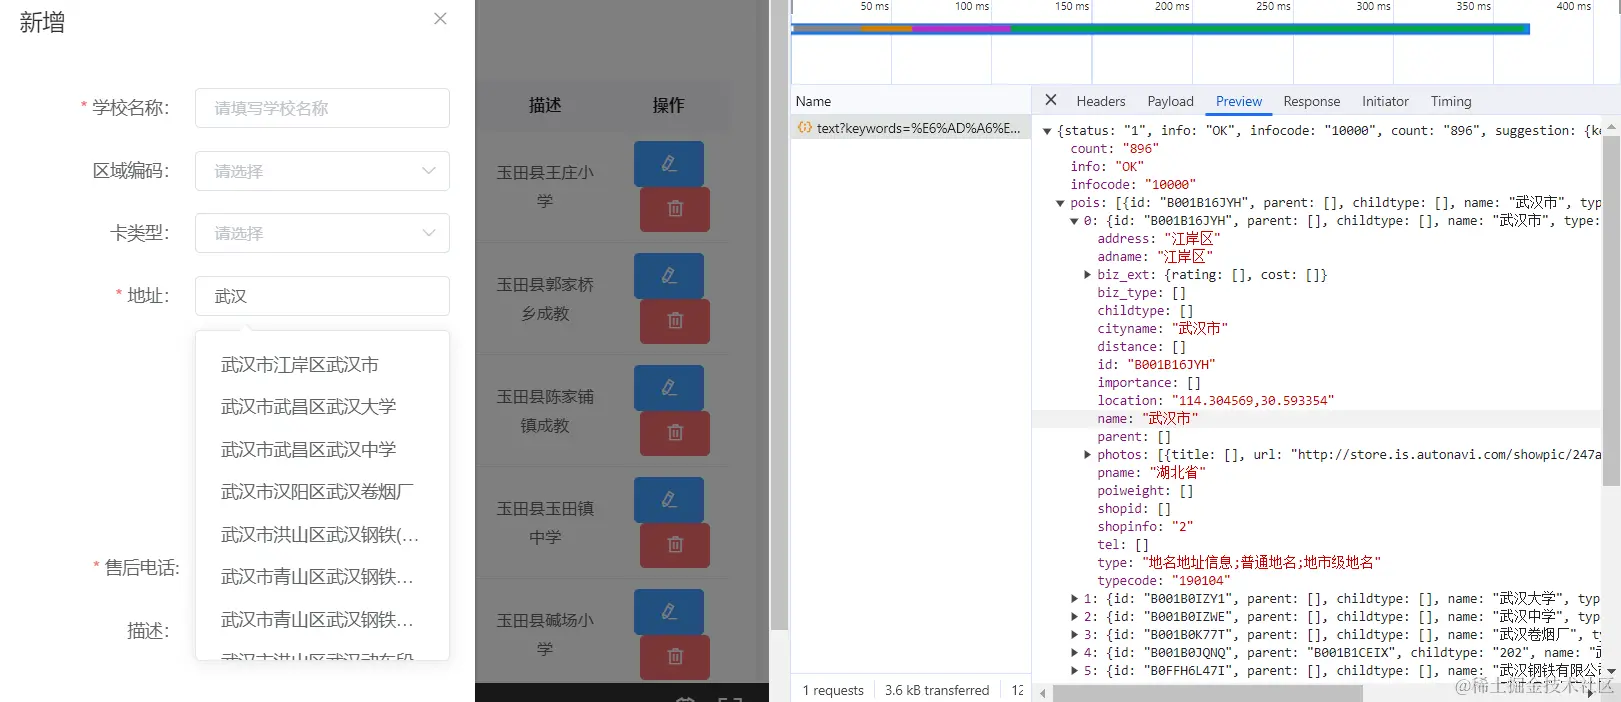The width and height of the screenshot is (1621, 702).
Task: Click the left arrow of the horizontal scrollbar
Action: (1041, 693)
